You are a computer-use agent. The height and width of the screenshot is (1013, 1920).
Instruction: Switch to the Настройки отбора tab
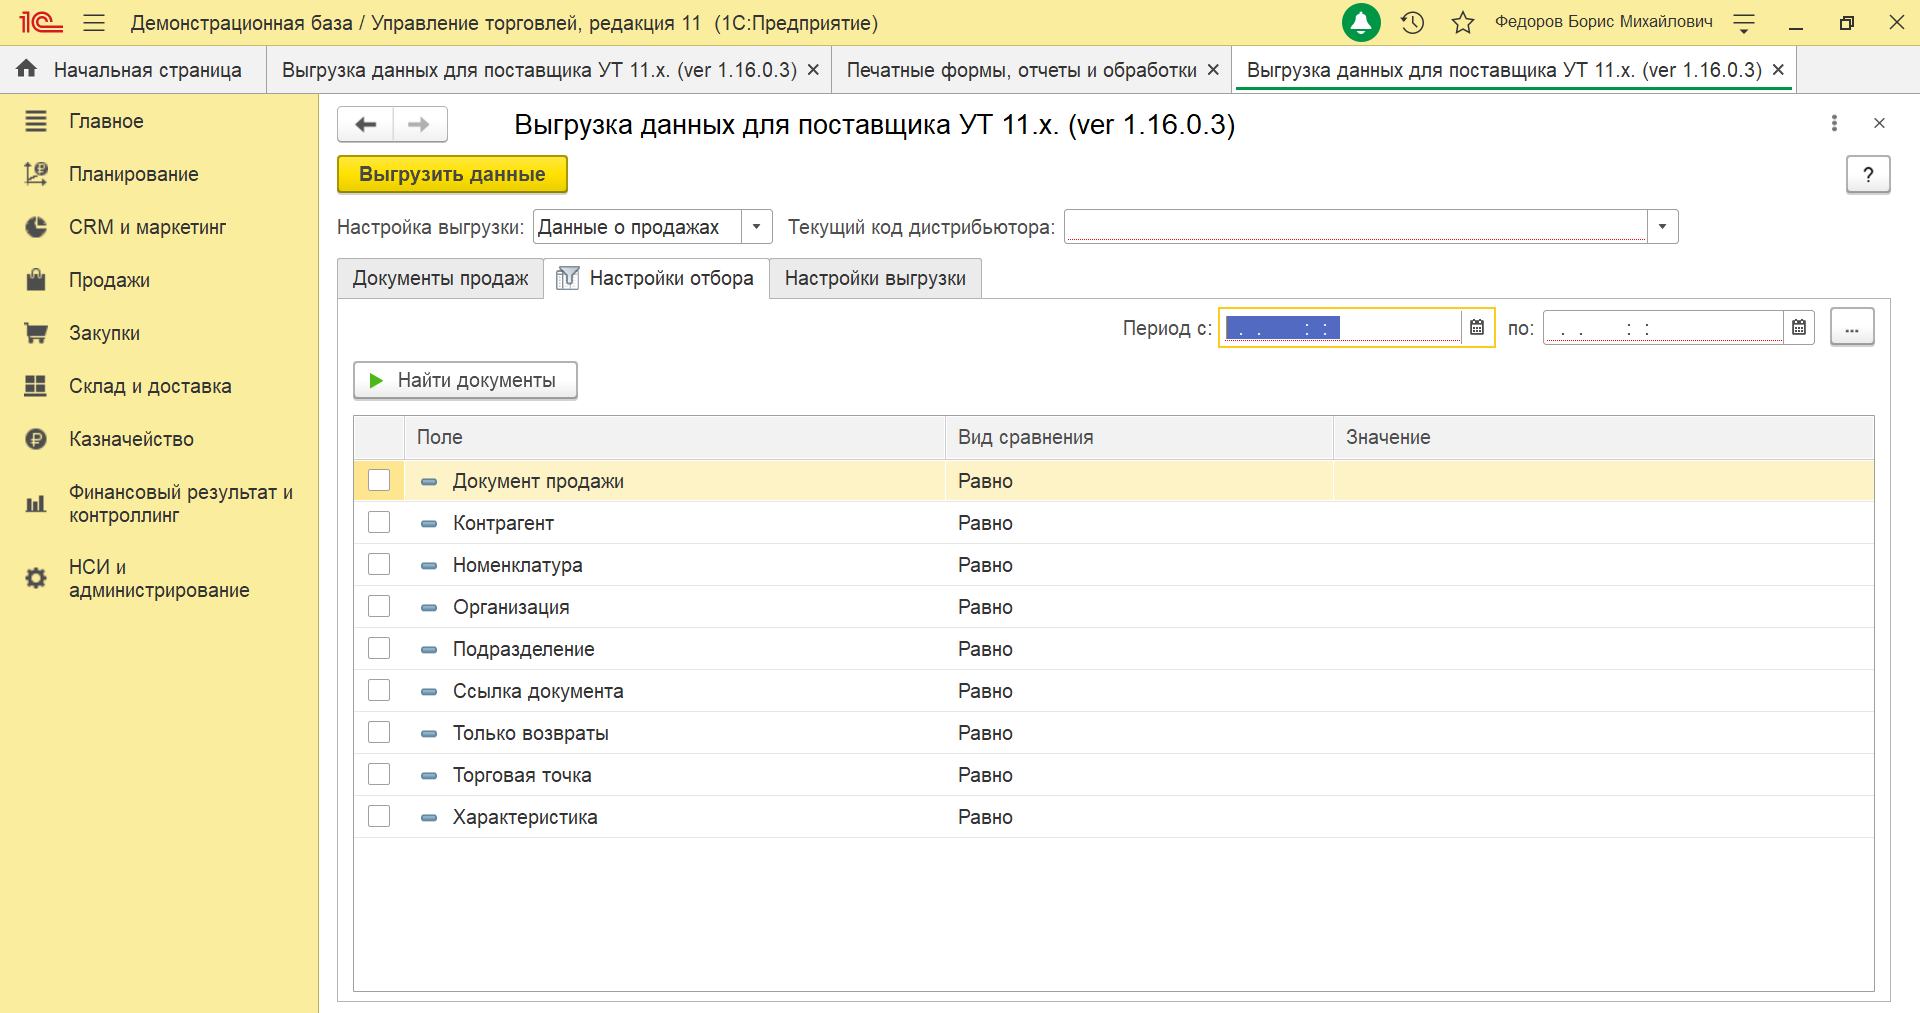coord(656,278)
